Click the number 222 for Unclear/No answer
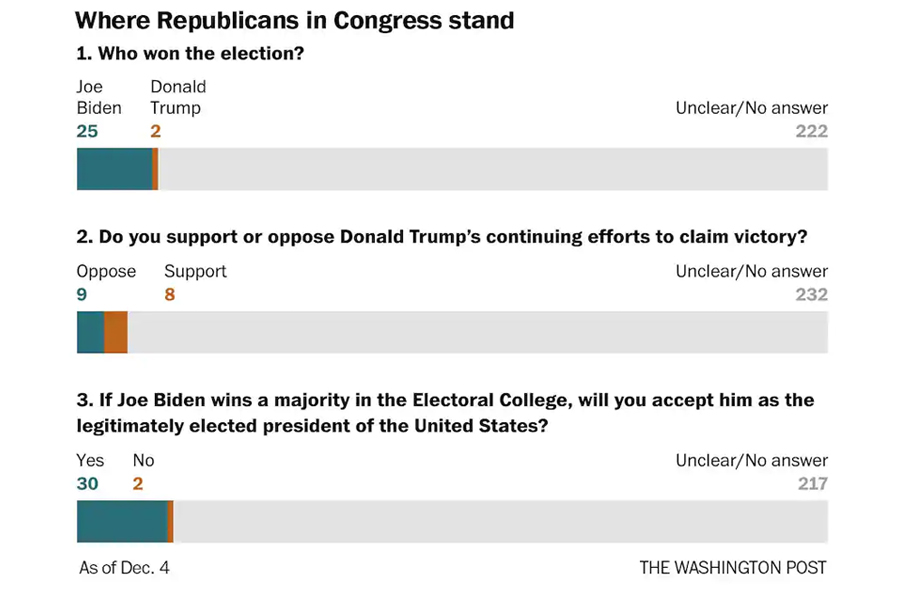The height and width of the screenshot is (600, 900). [x=812, y=131]
